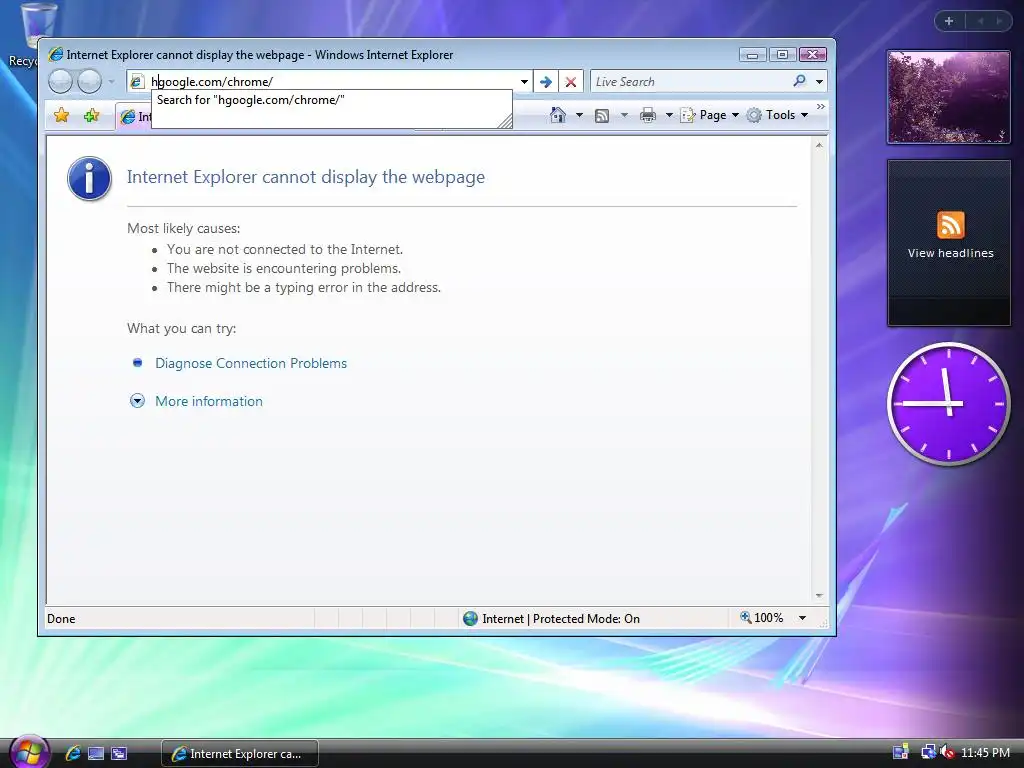
Task: Click the 100% zoom level button
Action: pyautogui.click(x=761, y=618)
